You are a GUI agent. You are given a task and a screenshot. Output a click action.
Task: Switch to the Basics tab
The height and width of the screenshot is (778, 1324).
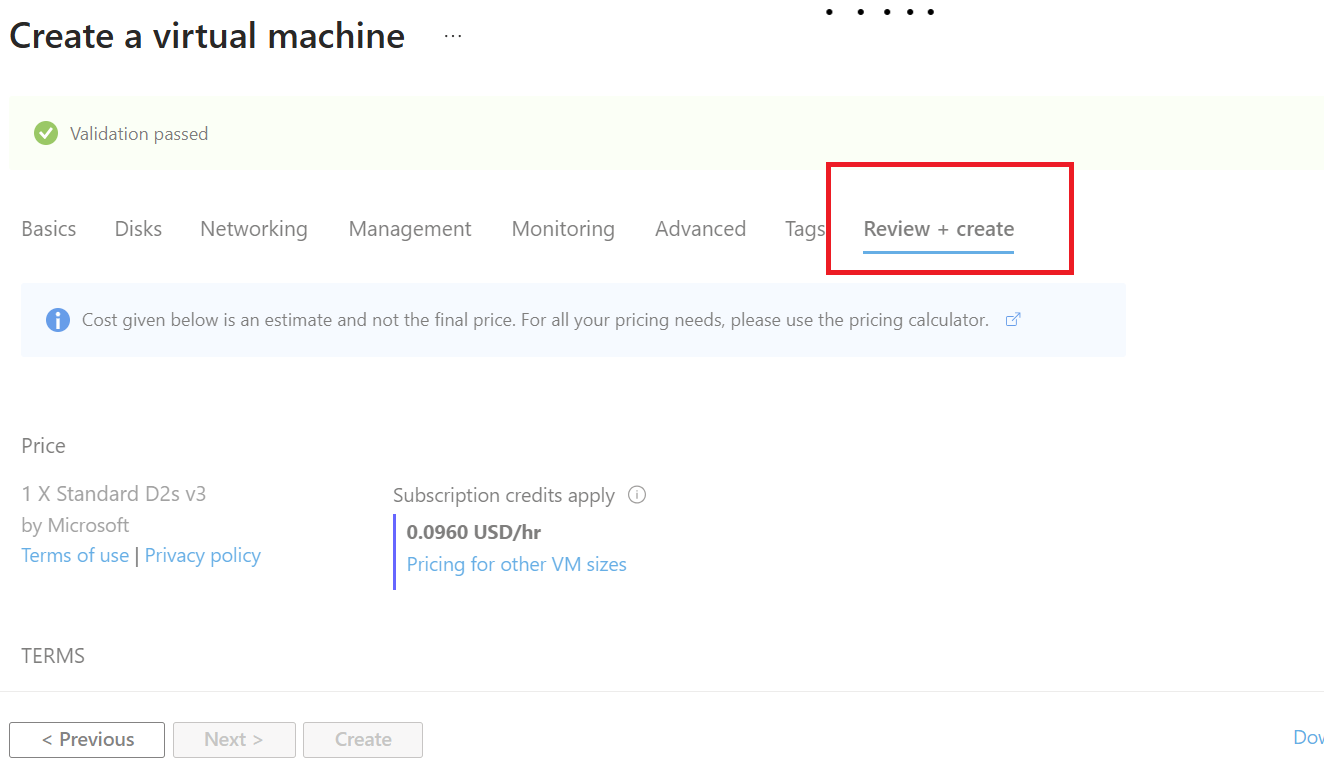click(49, 229)
